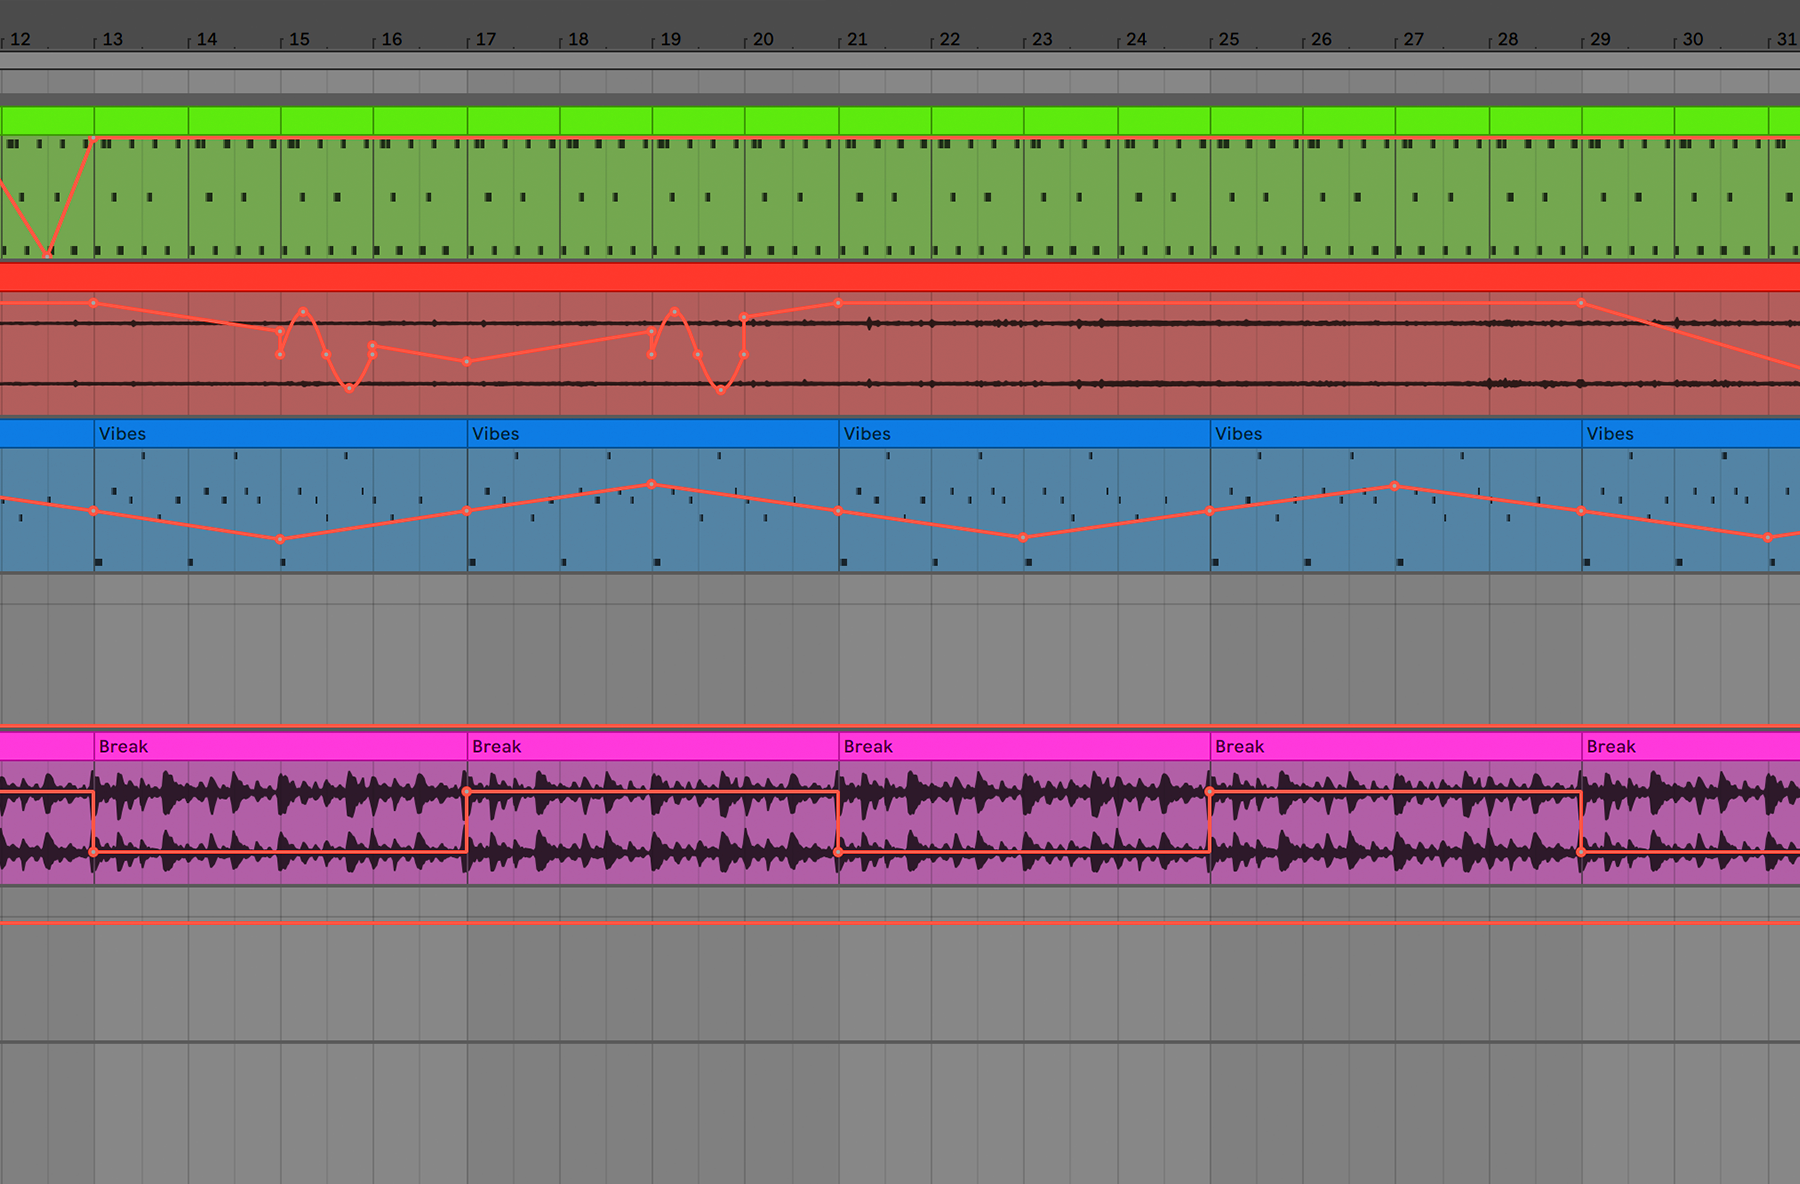This screenshot has height=1184, width=1800.
Task: Select the Vibes clip starting at bar 17
Action: click(653, 434)
